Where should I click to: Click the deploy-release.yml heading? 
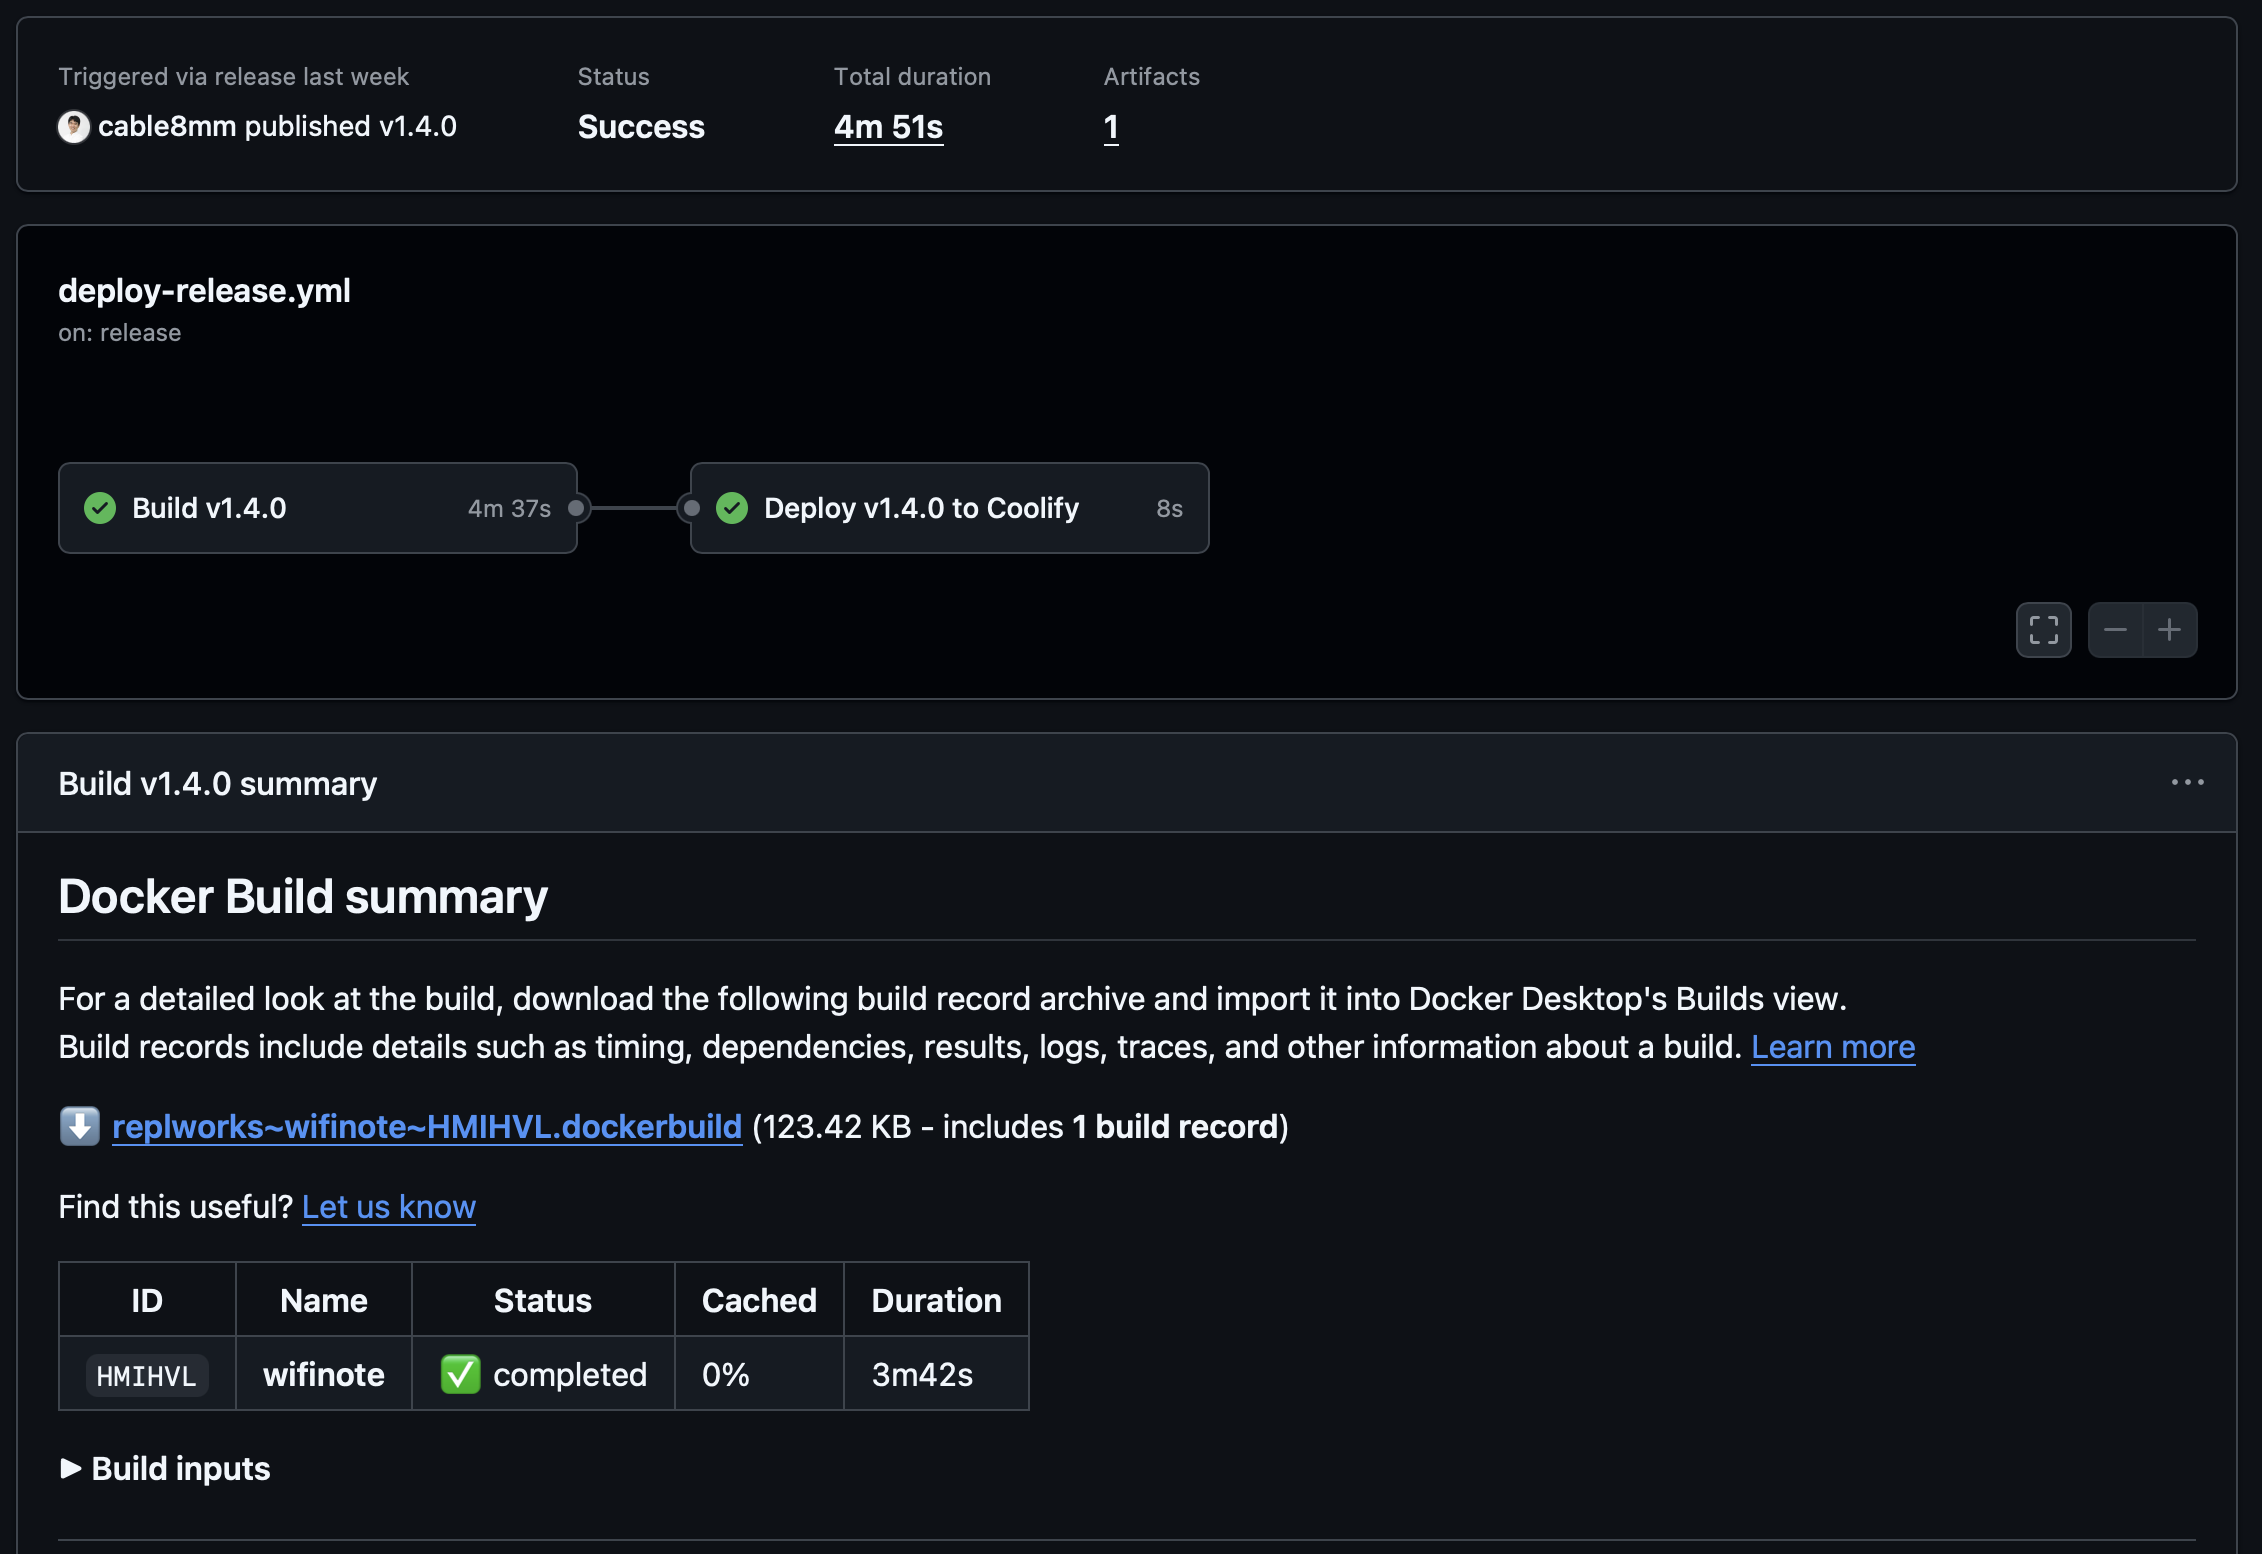pos(204,290)
